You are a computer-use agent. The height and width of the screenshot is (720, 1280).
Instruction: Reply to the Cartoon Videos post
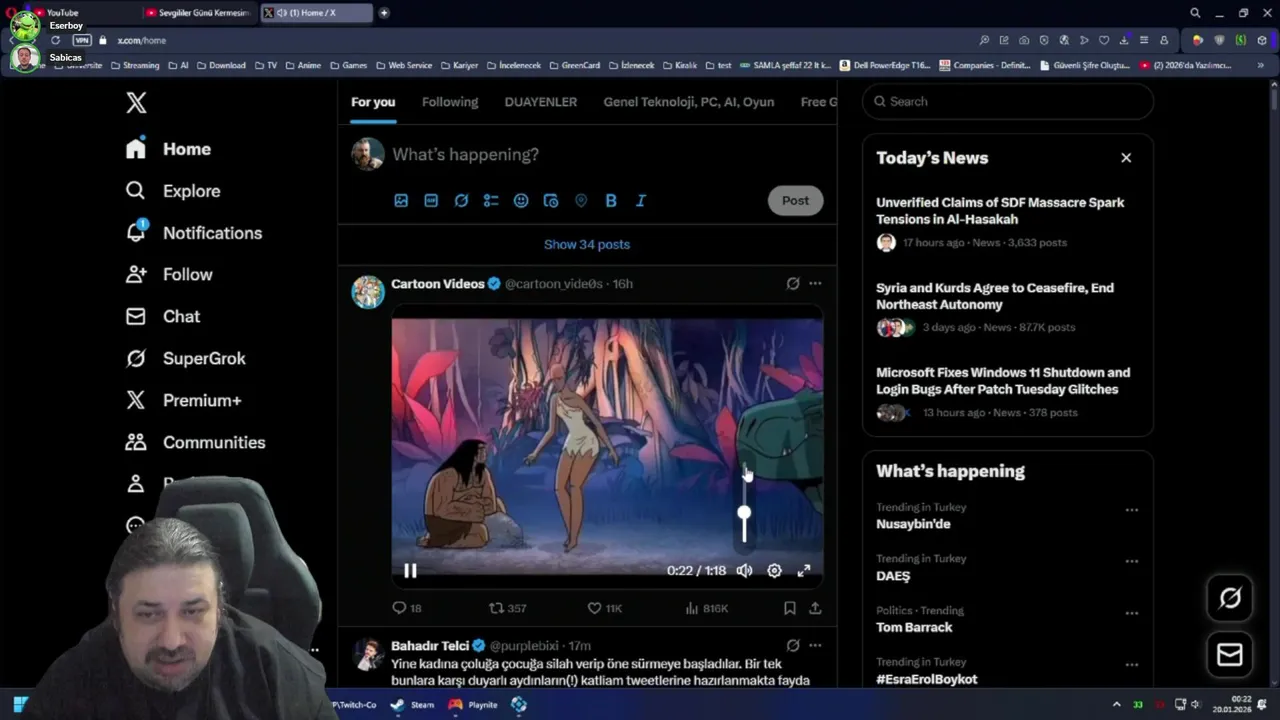pyautogui.click(x=406, y=608)
